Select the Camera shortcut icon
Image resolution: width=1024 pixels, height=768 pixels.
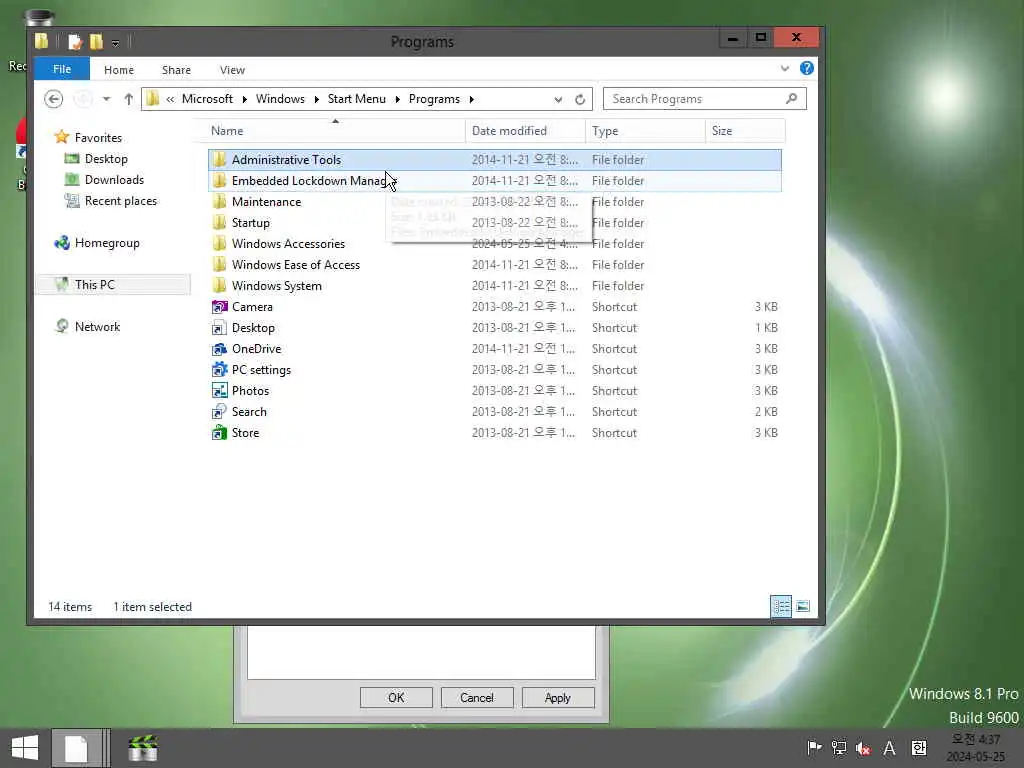[x=219, y=306]
